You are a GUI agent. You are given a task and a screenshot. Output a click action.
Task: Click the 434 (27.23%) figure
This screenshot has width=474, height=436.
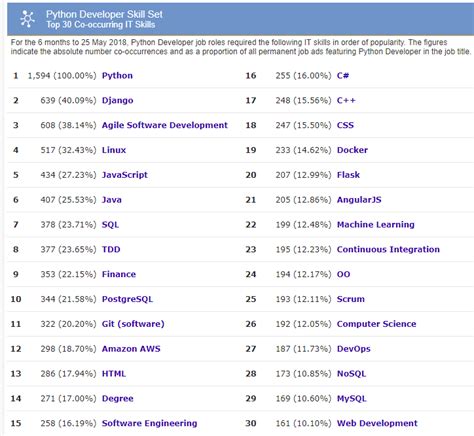click(x=68, y=175)
